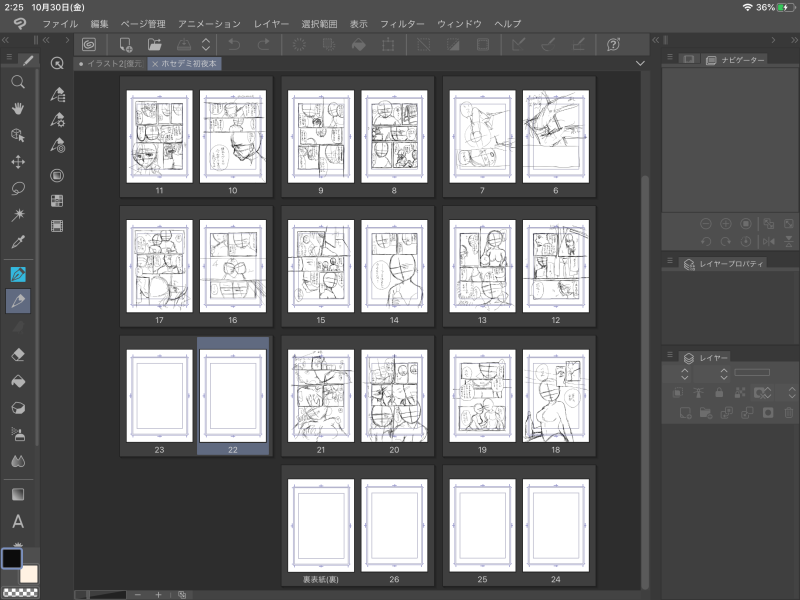Collapse the right palette dock
The height and width of the screenshot is (600, 800).
coord(794,40)
